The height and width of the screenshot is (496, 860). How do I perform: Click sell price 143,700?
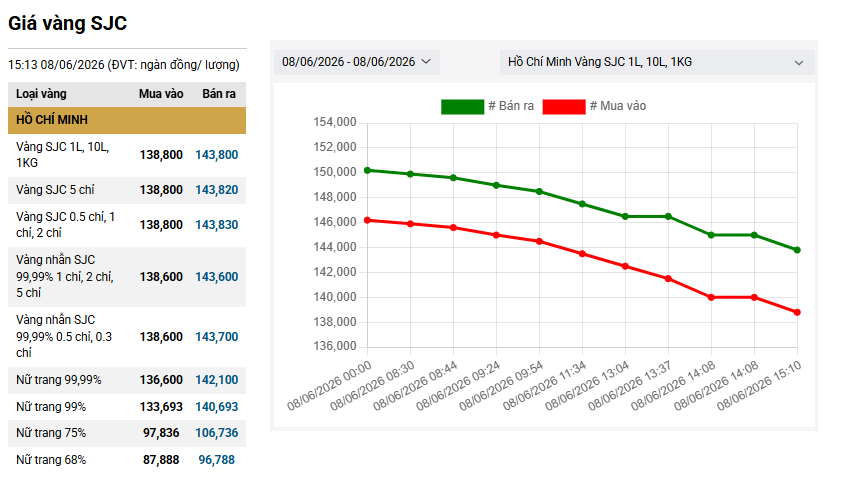click(x=217, y=337)
